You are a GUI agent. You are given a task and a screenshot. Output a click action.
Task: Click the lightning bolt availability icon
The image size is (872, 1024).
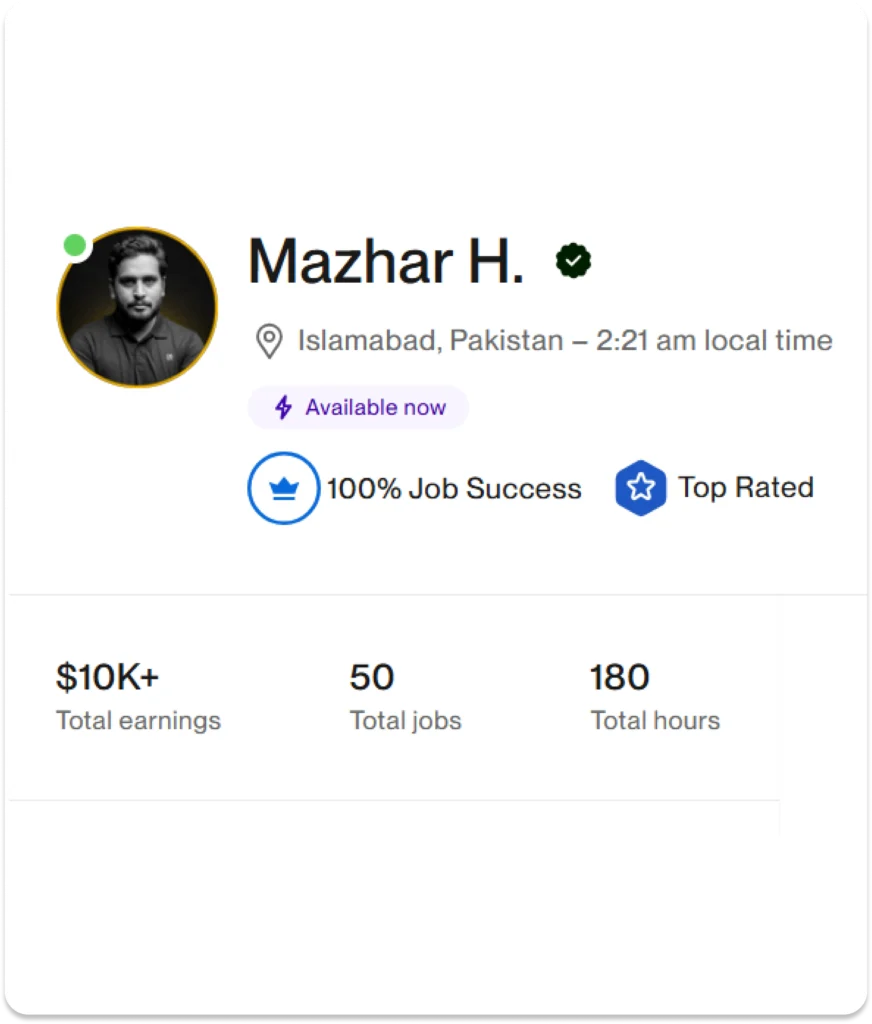point(284,408)
